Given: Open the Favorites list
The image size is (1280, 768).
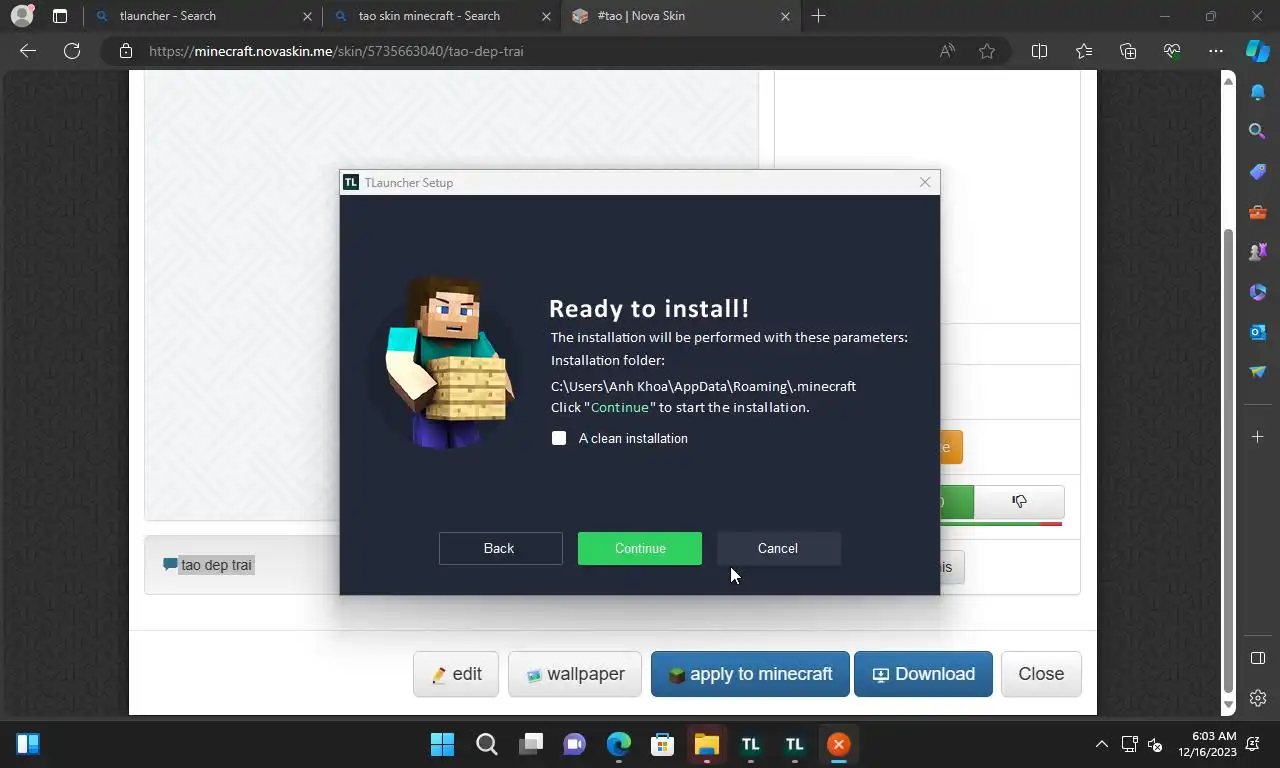Looking at the screenshot, I should point(1084,51).
